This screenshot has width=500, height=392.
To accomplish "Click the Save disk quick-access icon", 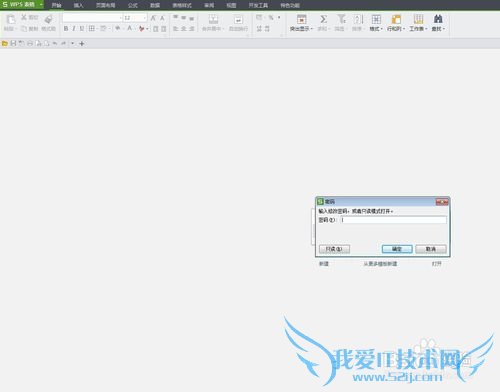I will click(13, 43).
